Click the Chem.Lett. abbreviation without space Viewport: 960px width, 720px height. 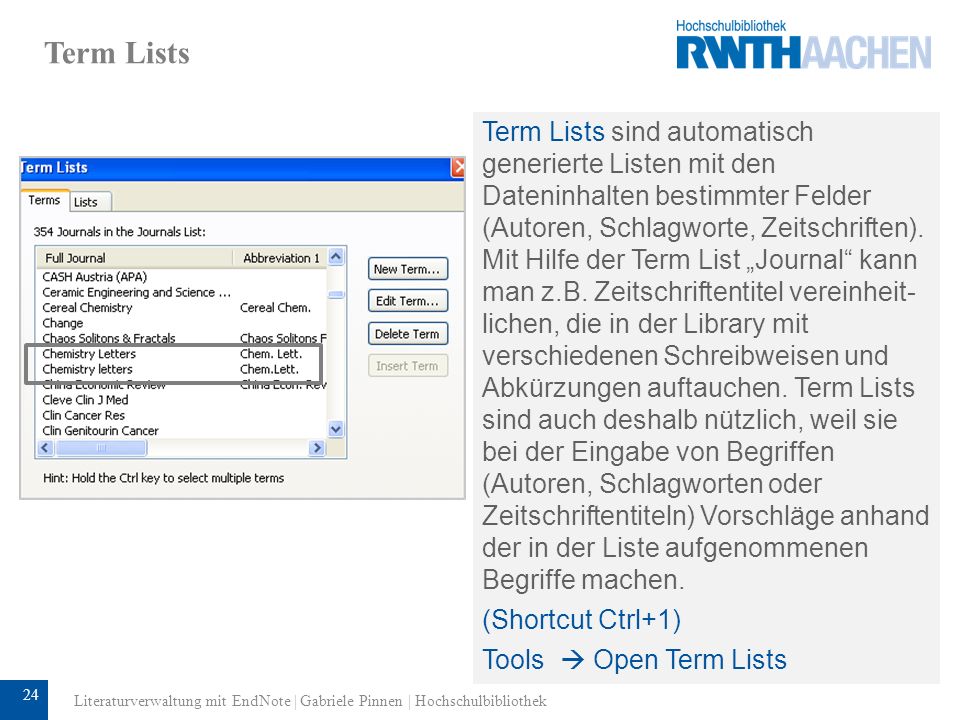tap(269, 369)
